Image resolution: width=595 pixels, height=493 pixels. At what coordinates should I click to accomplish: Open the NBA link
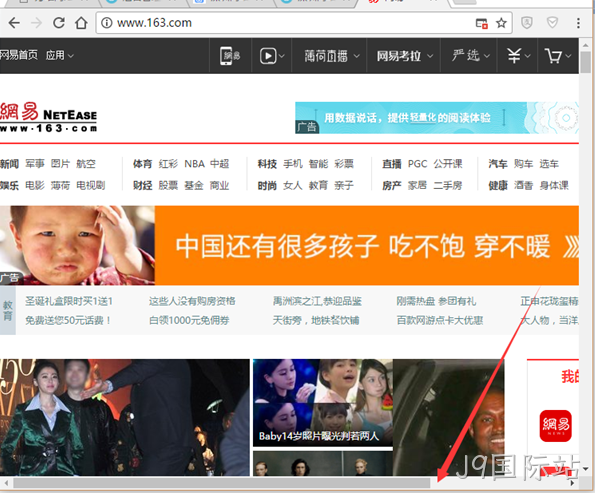(194, 164)
